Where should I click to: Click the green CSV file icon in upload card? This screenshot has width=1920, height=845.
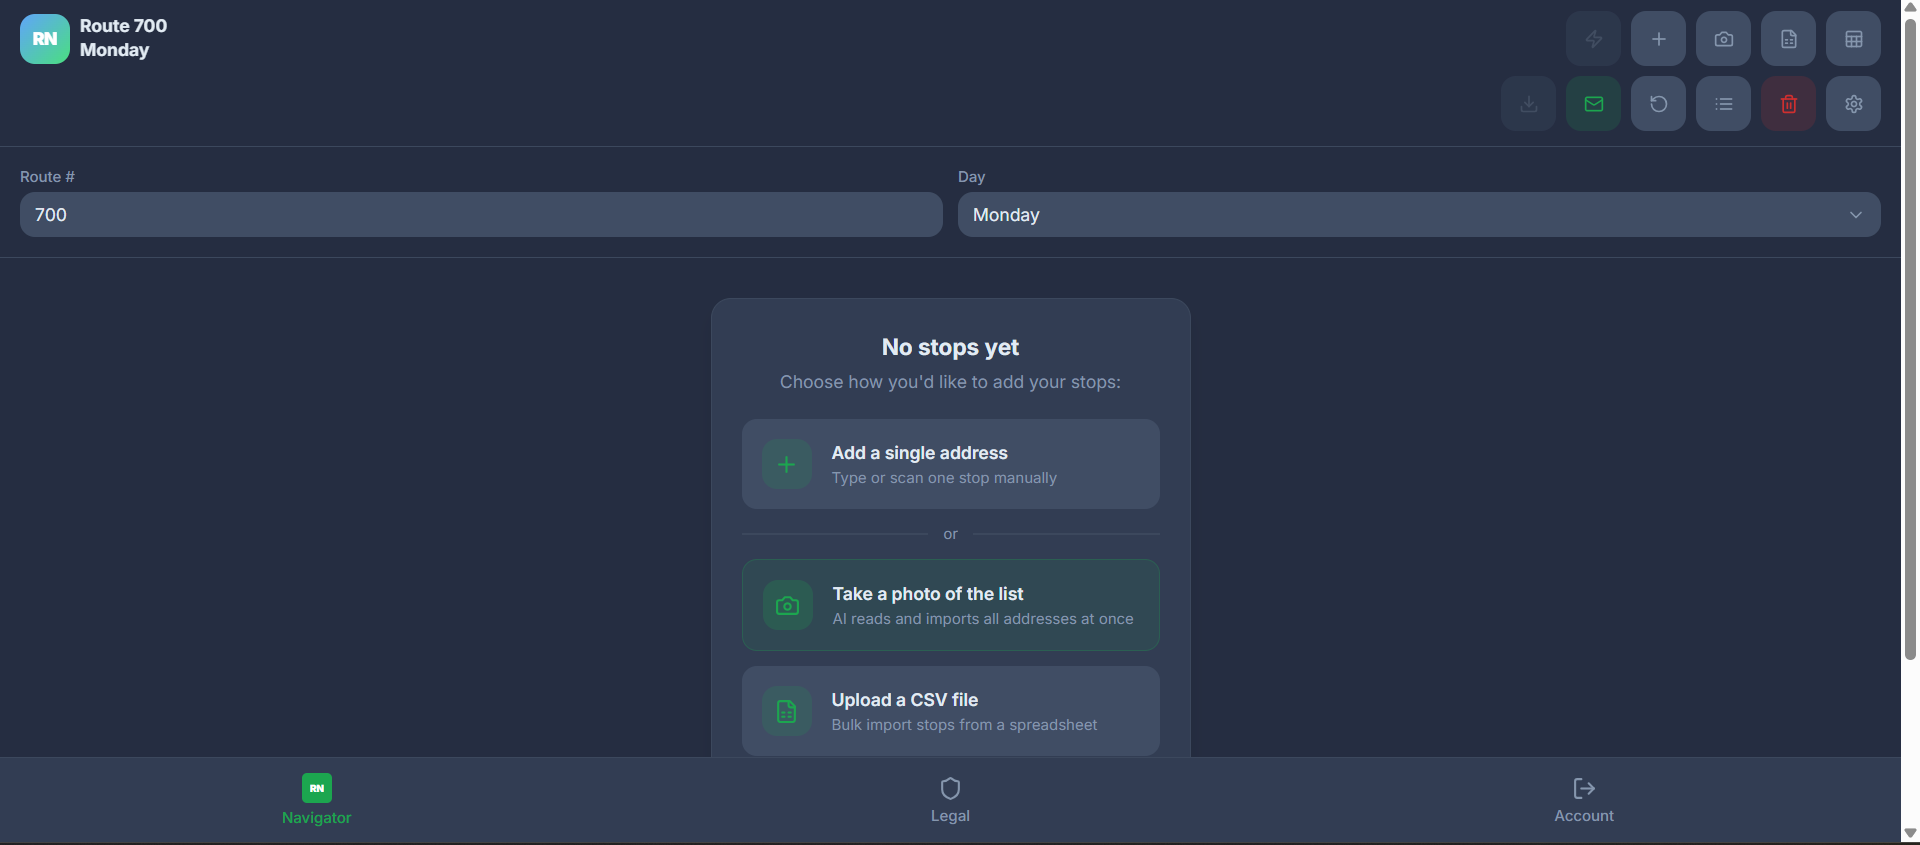point(787,711)
